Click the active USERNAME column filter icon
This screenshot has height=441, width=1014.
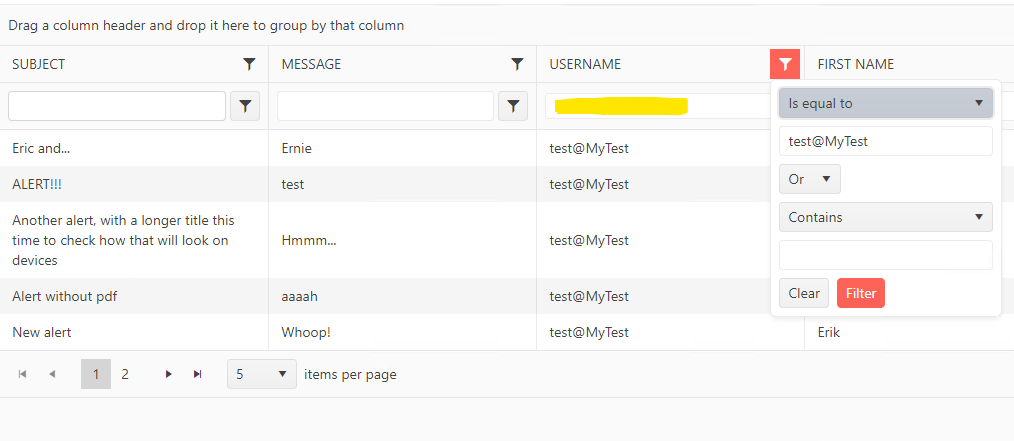pyautogui.click(x=786, y=64)
